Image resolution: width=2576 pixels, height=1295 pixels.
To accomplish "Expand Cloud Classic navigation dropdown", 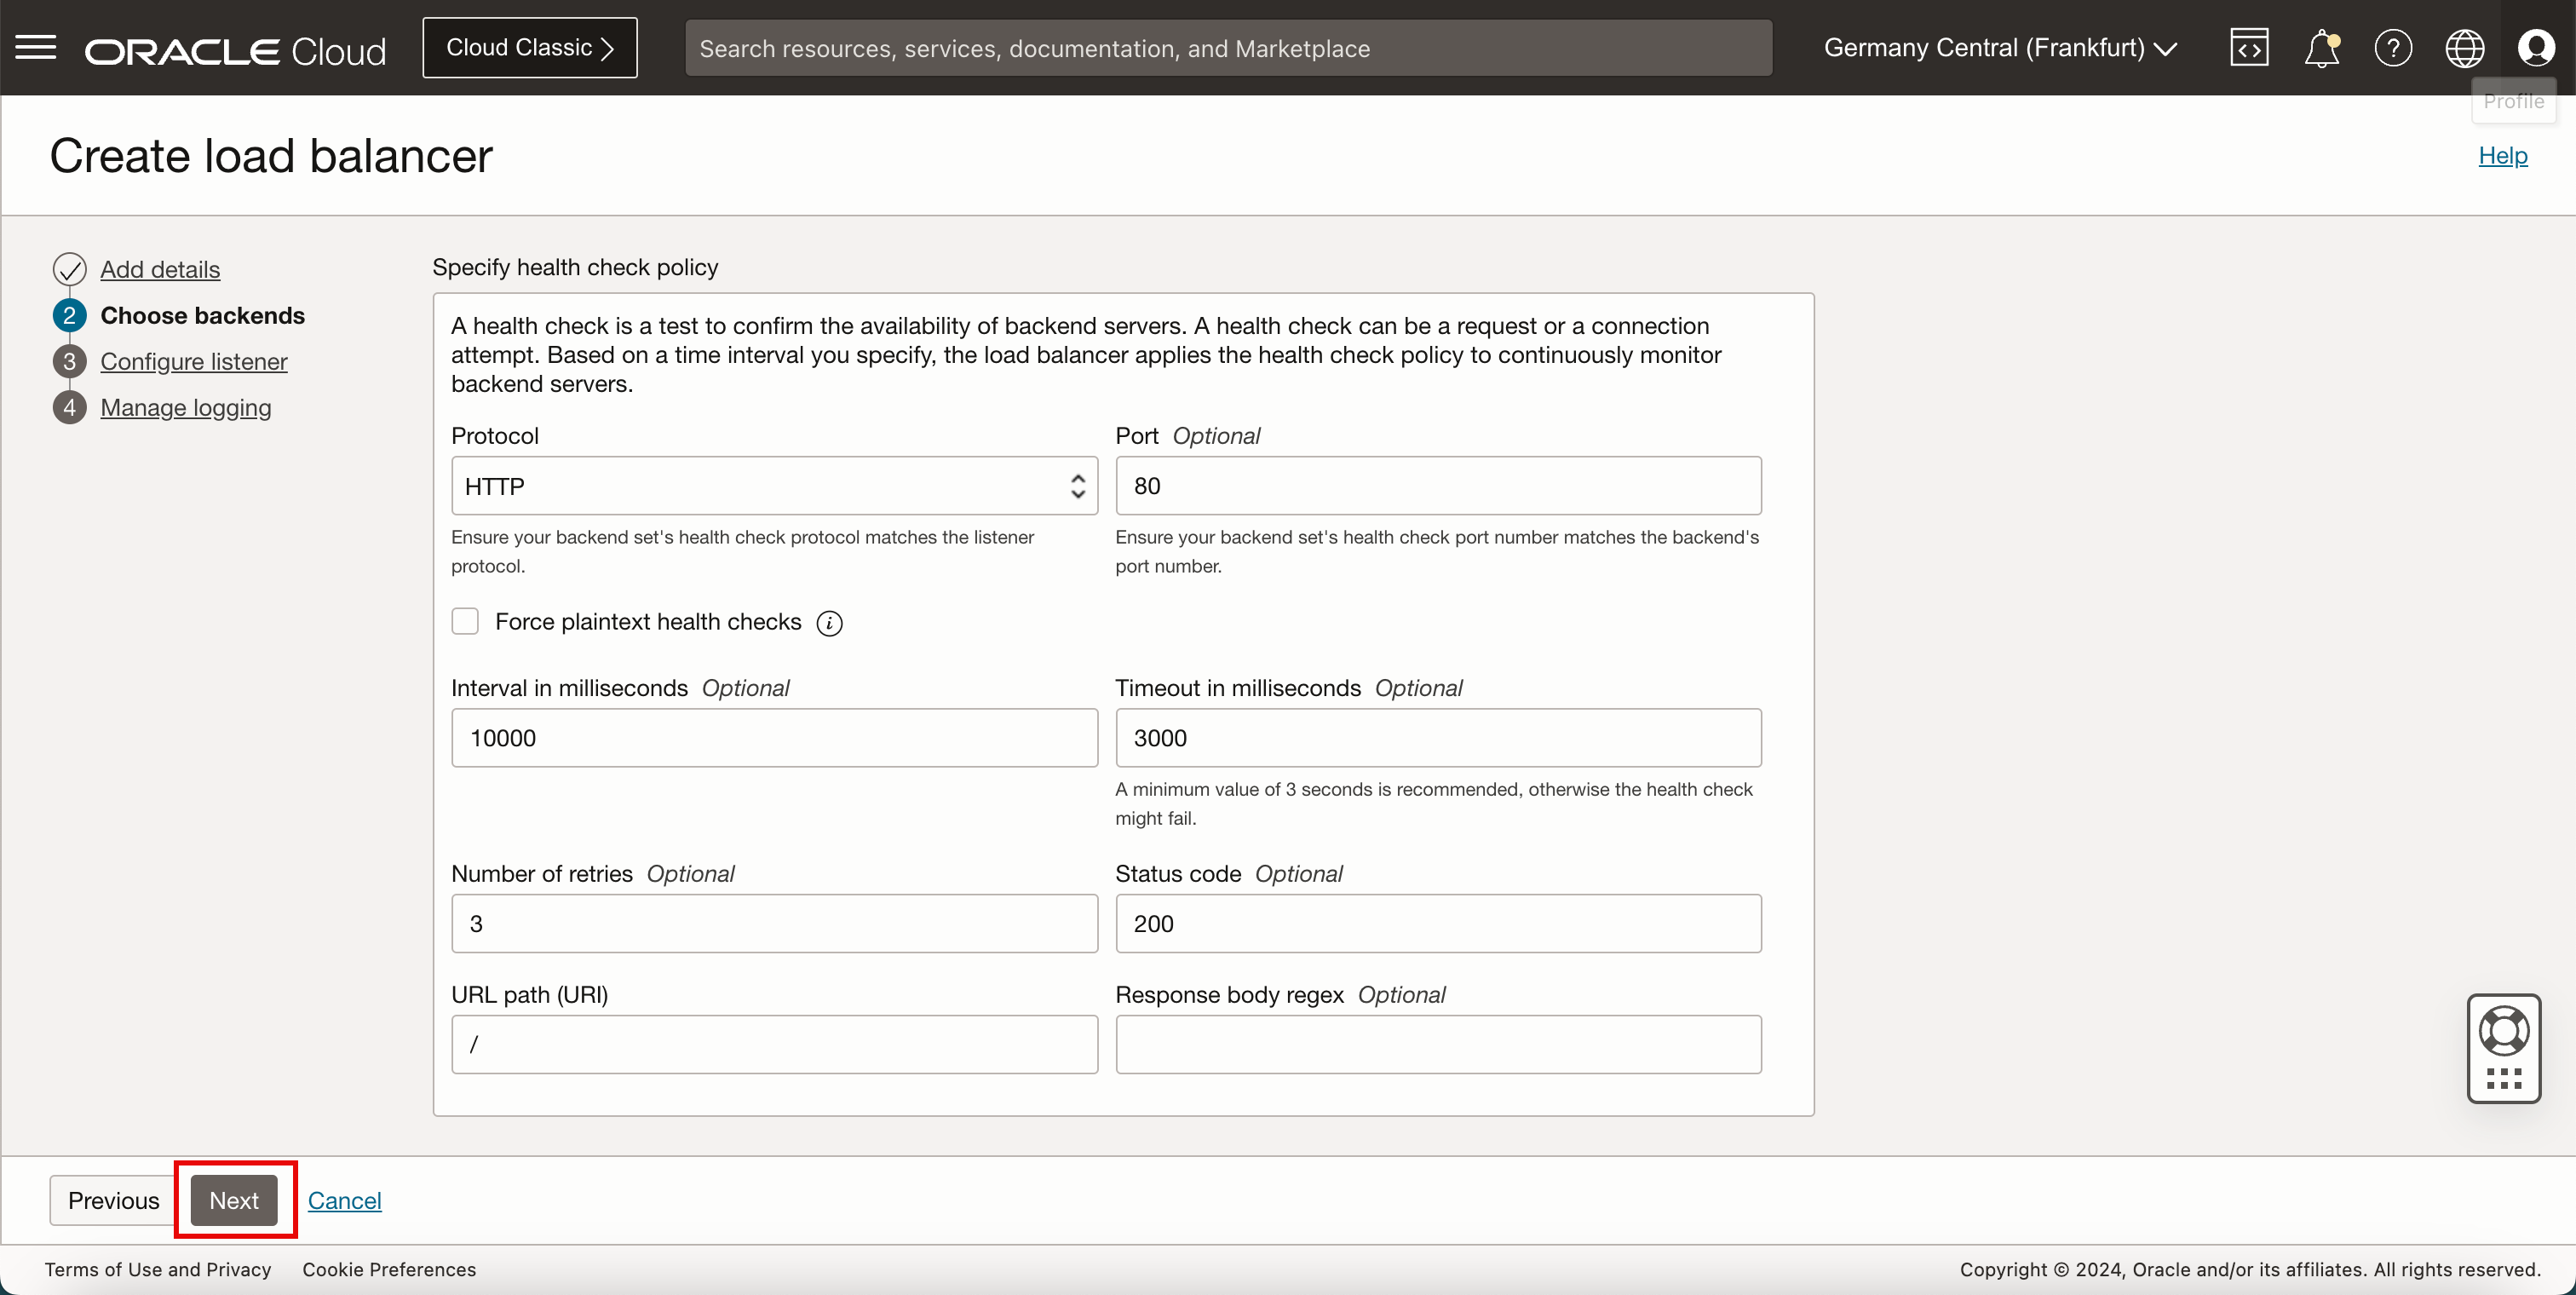I will point(532,46).
